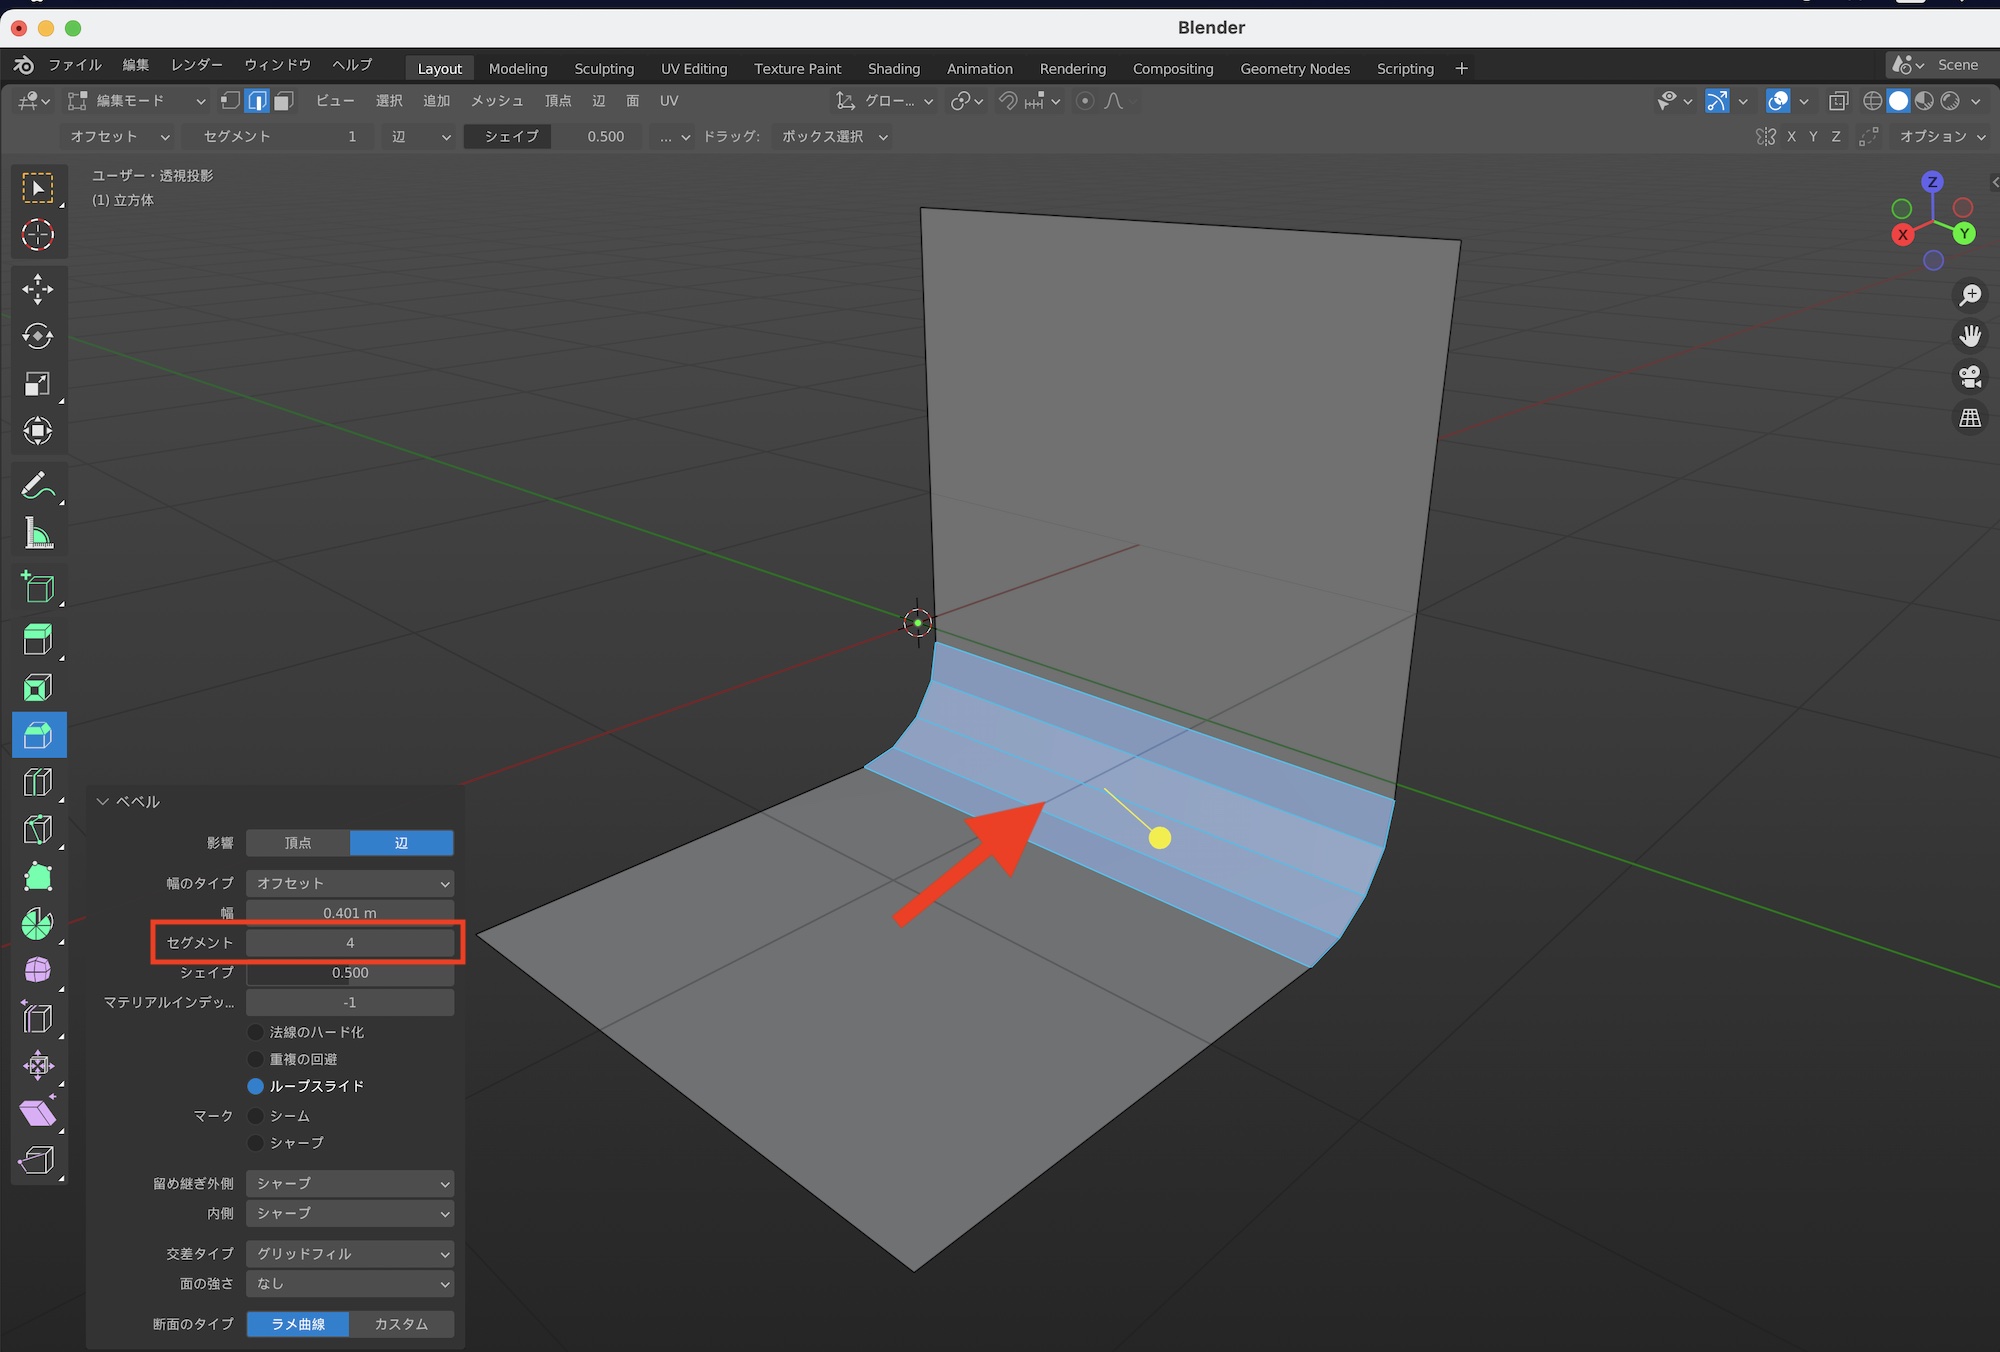This screenshot has width=2000, height=1352.
Task: Select the Rotate tool icon
Action: [38, 336]
